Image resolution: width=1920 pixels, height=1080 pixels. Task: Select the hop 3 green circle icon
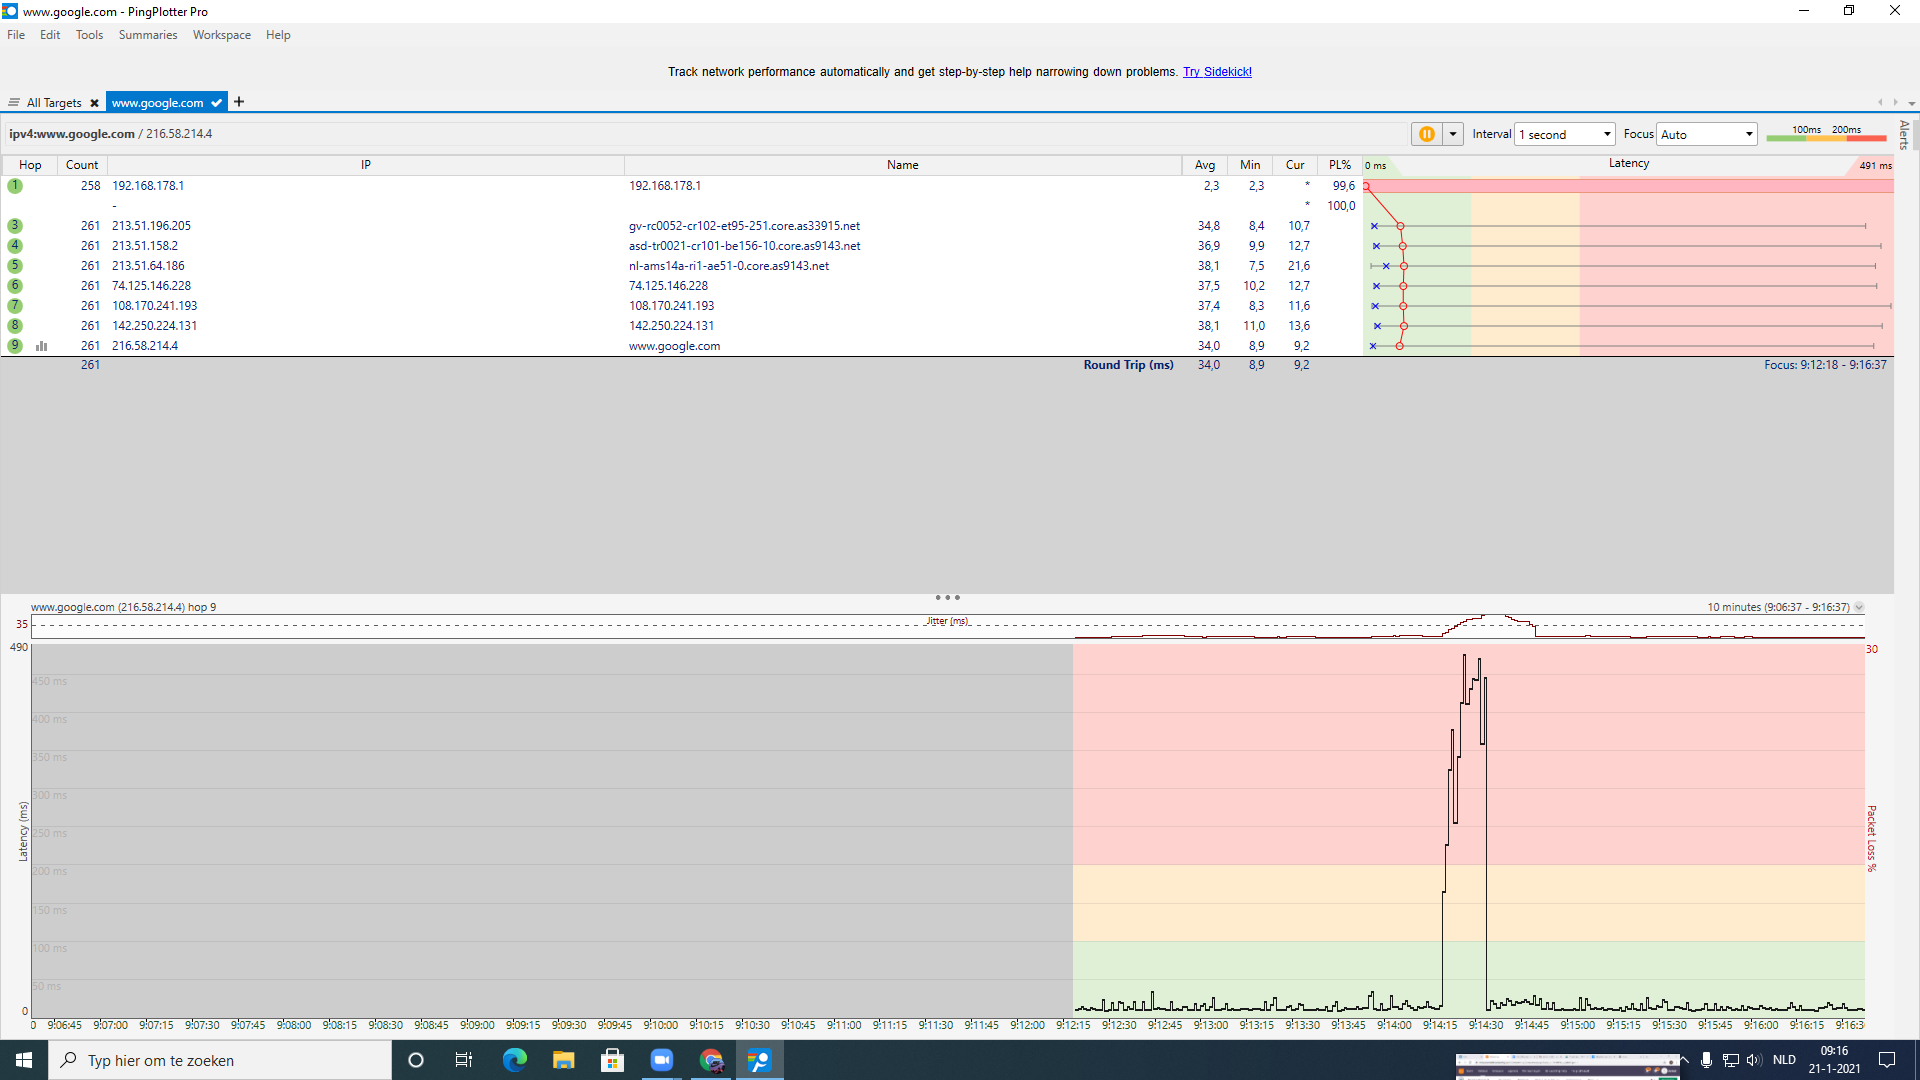point(15,226)
